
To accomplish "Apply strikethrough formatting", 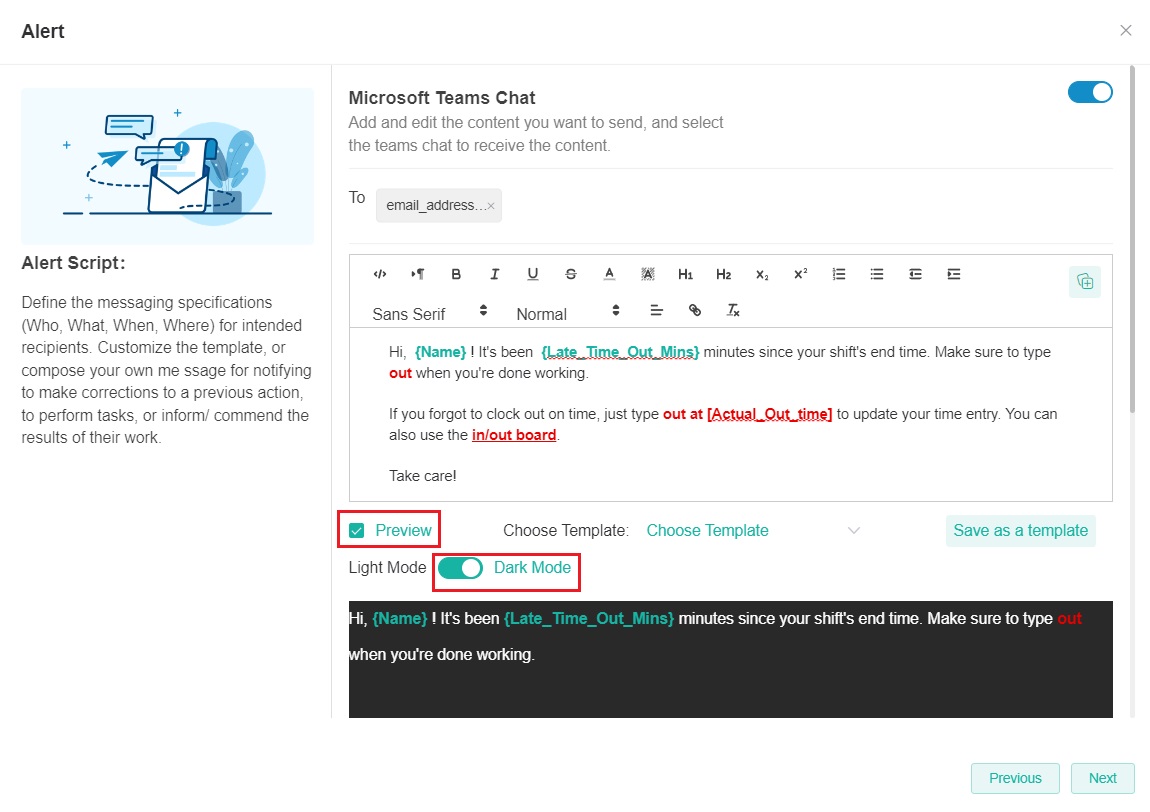I will click(570, 274).
